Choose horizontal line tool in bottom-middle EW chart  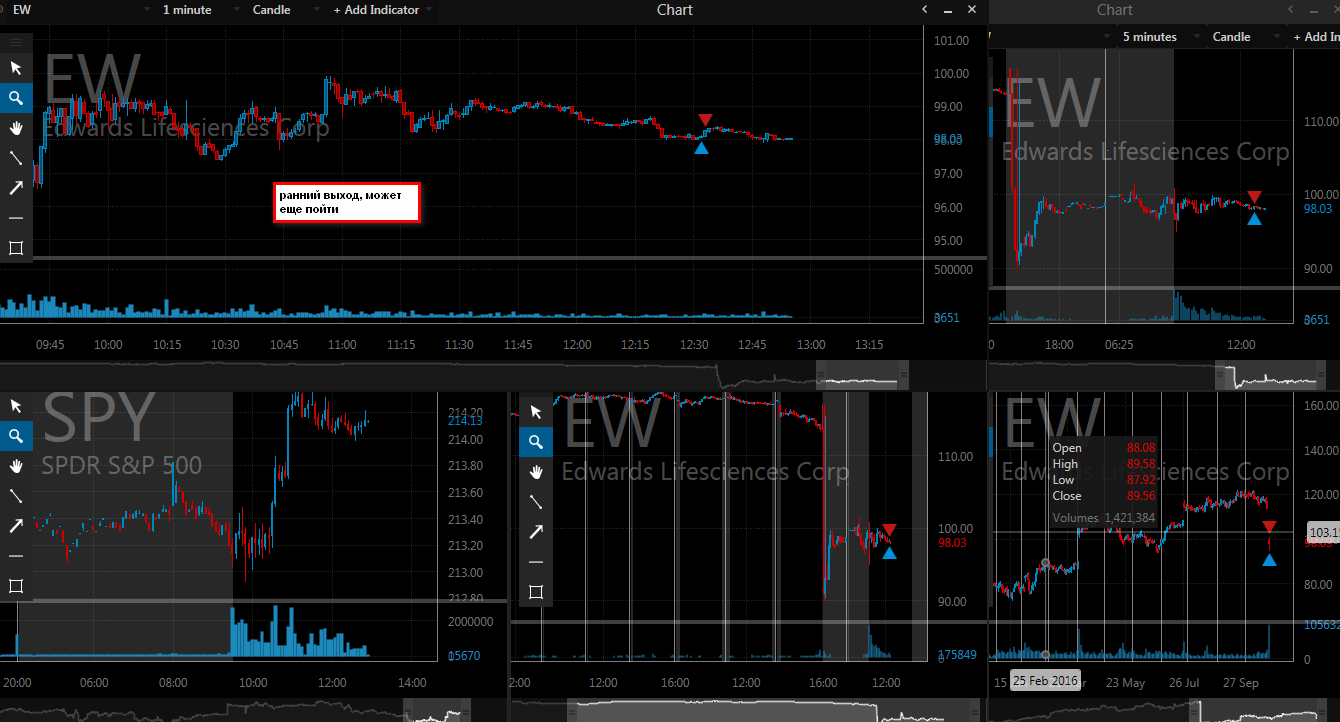(x=536, y=562)
